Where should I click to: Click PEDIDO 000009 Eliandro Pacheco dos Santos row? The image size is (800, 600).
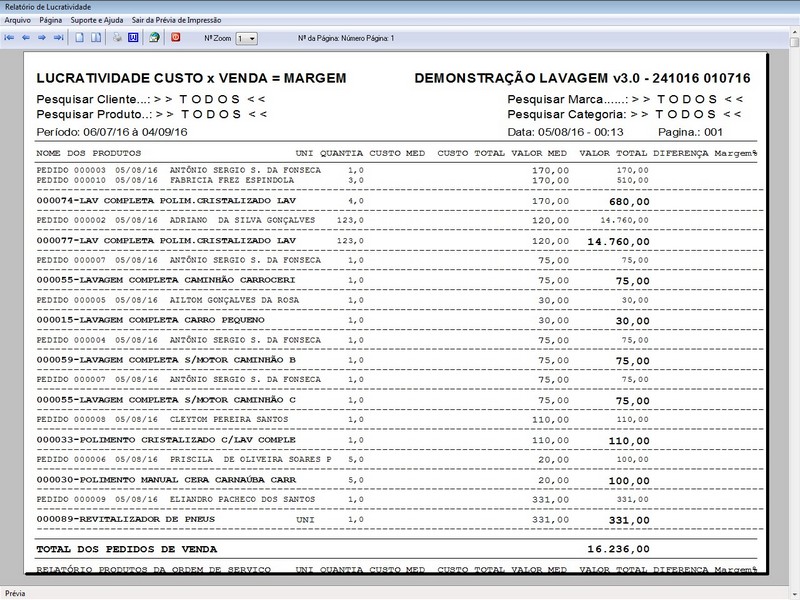tap(342, 499)
